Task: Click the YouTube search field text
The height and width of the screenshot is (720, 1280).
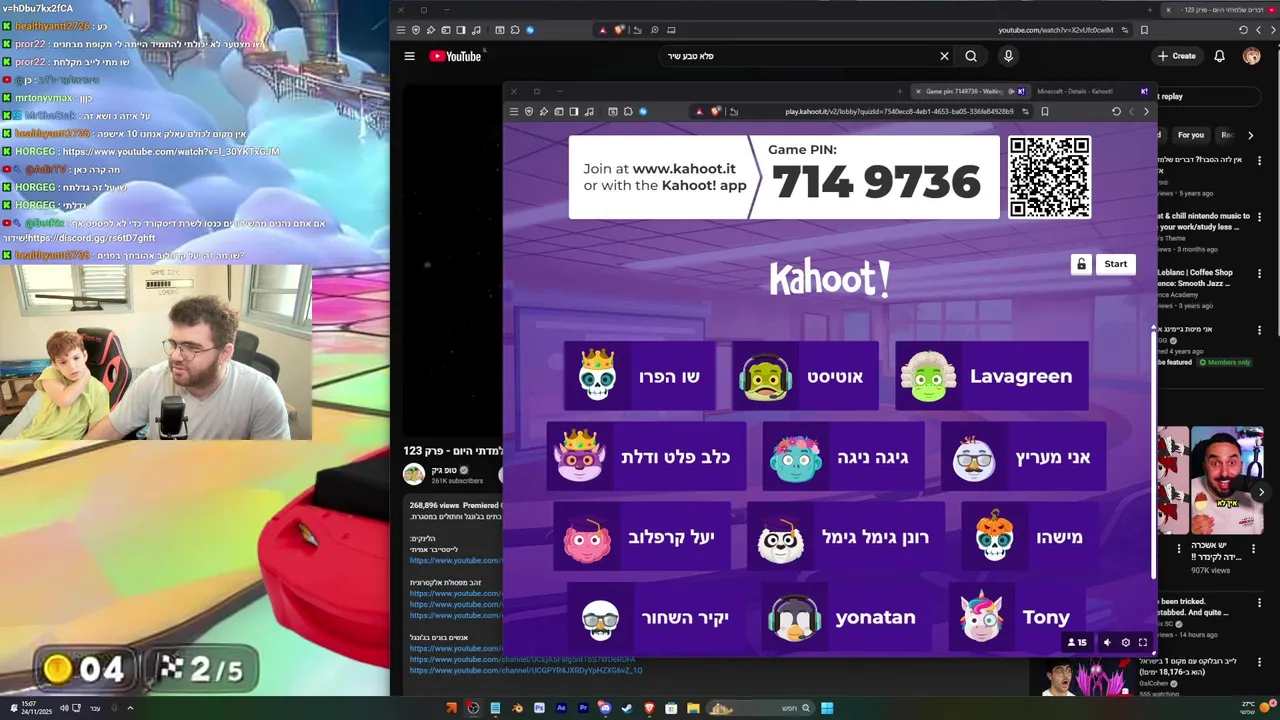Action: [691, 56]
